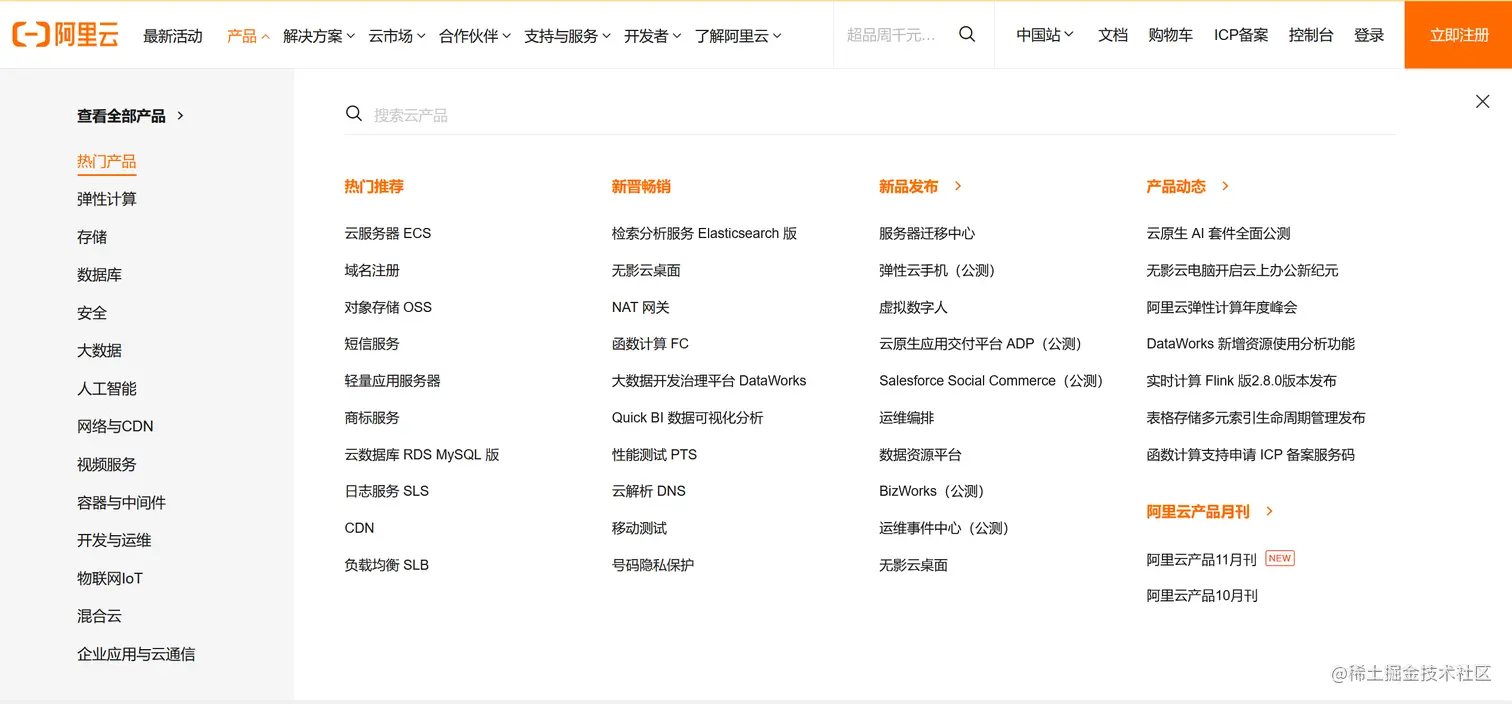Select the 网络与CDN sidebar category

115,426
